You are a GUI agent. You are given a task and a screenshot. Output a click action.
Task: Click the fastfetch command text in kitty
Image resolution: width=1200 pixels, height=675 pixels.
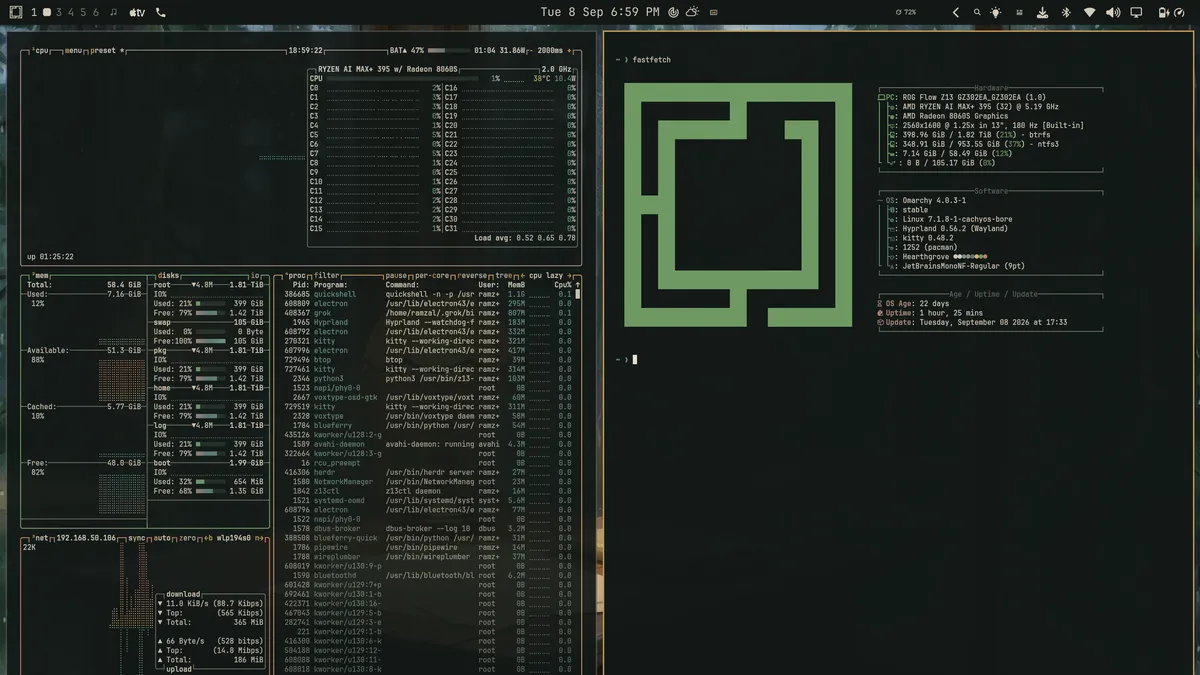[x=653, y=61]
